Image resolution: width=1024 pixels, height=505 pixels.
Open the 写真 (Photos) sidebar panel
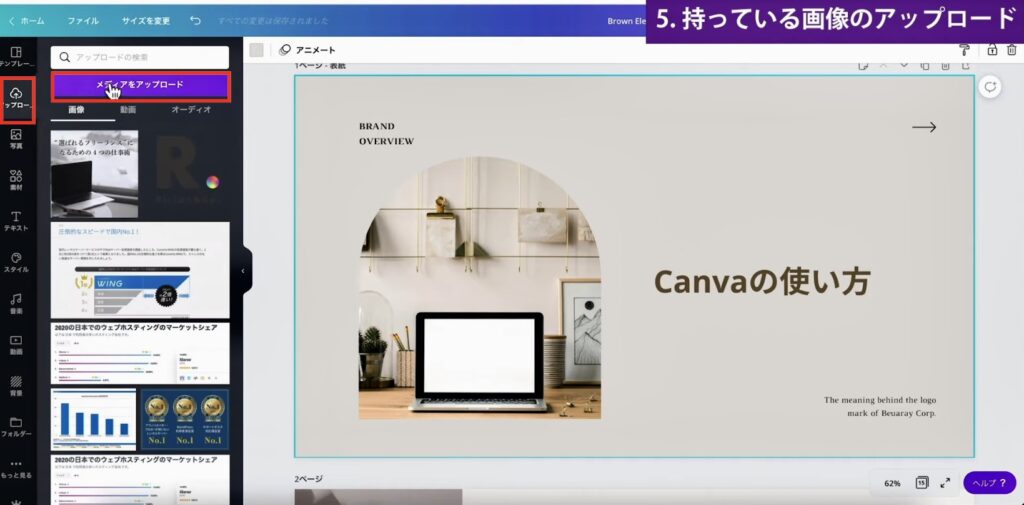[x=16, y=139]
